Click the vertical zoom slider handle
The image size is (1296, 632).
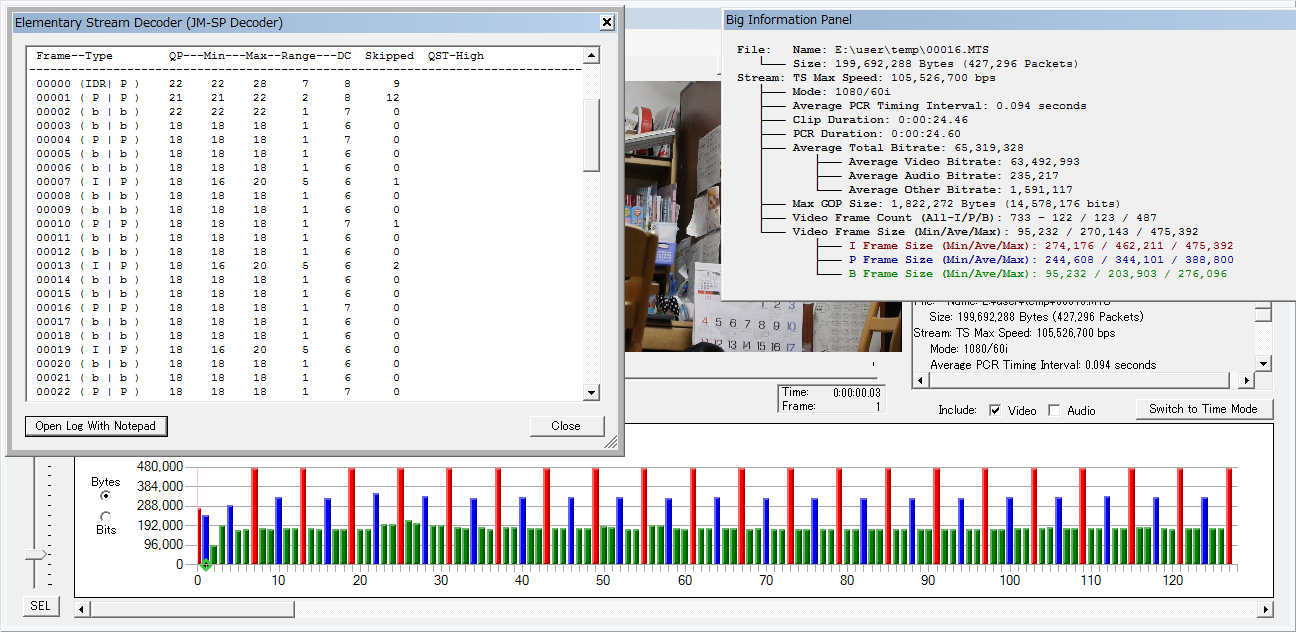(x=36, y=554)
